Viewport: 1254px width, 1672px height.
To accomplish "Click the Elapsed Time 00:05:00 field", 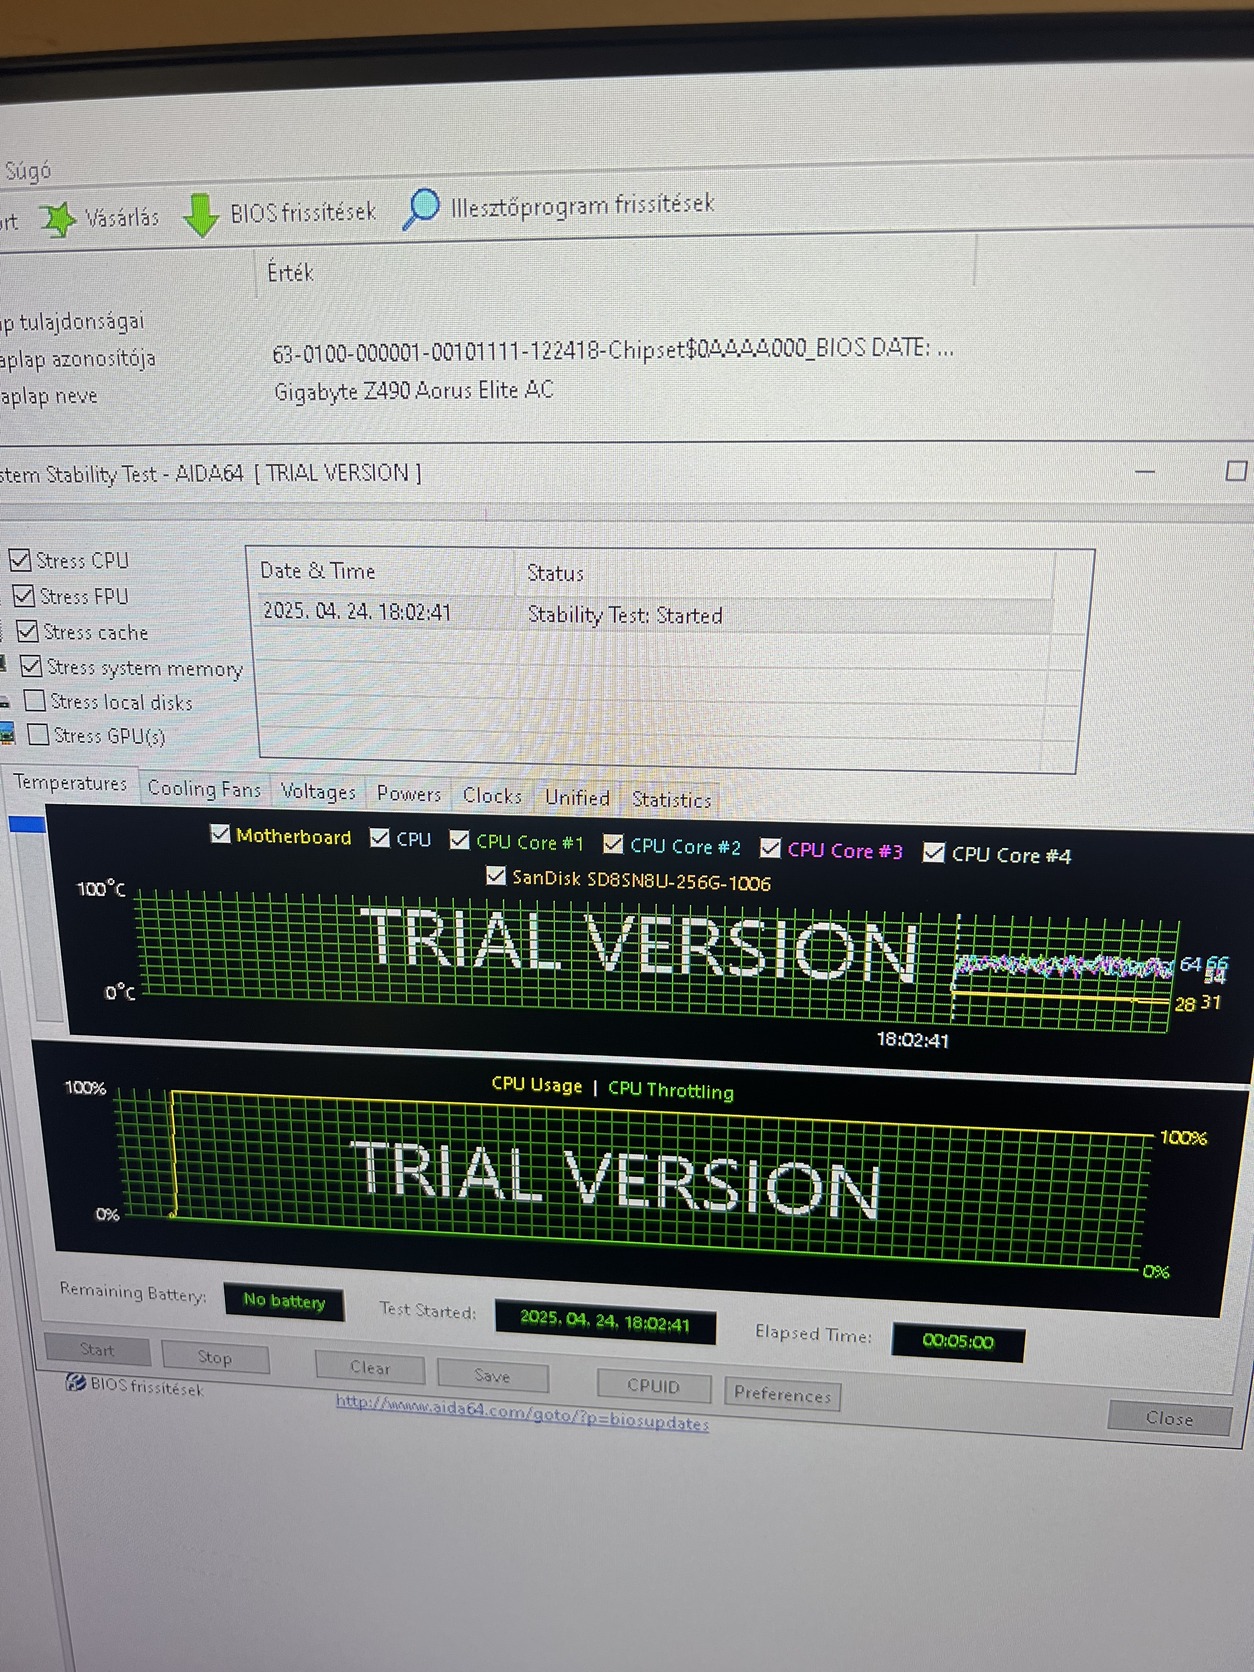I will tap(958, 1341).
